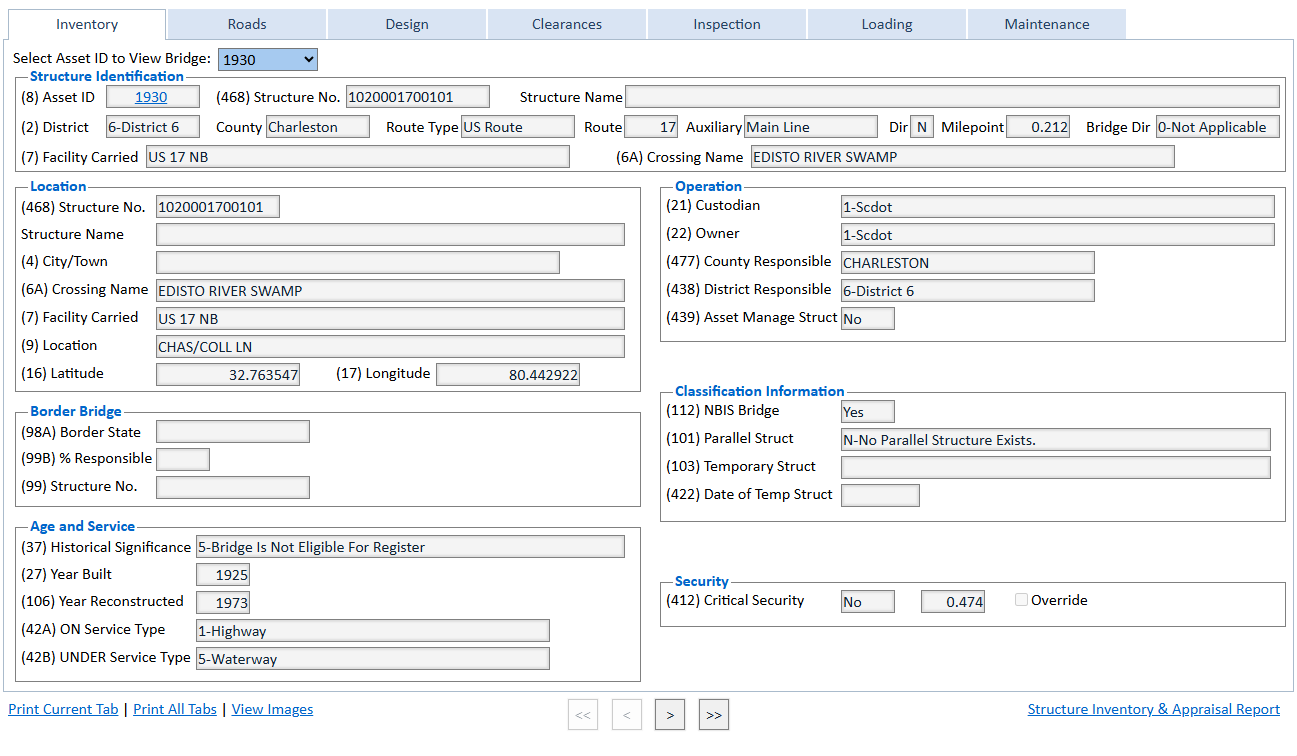Click Structure No. field in Structure Identification
The image size is (1297, 756).
tap(418, 97)
